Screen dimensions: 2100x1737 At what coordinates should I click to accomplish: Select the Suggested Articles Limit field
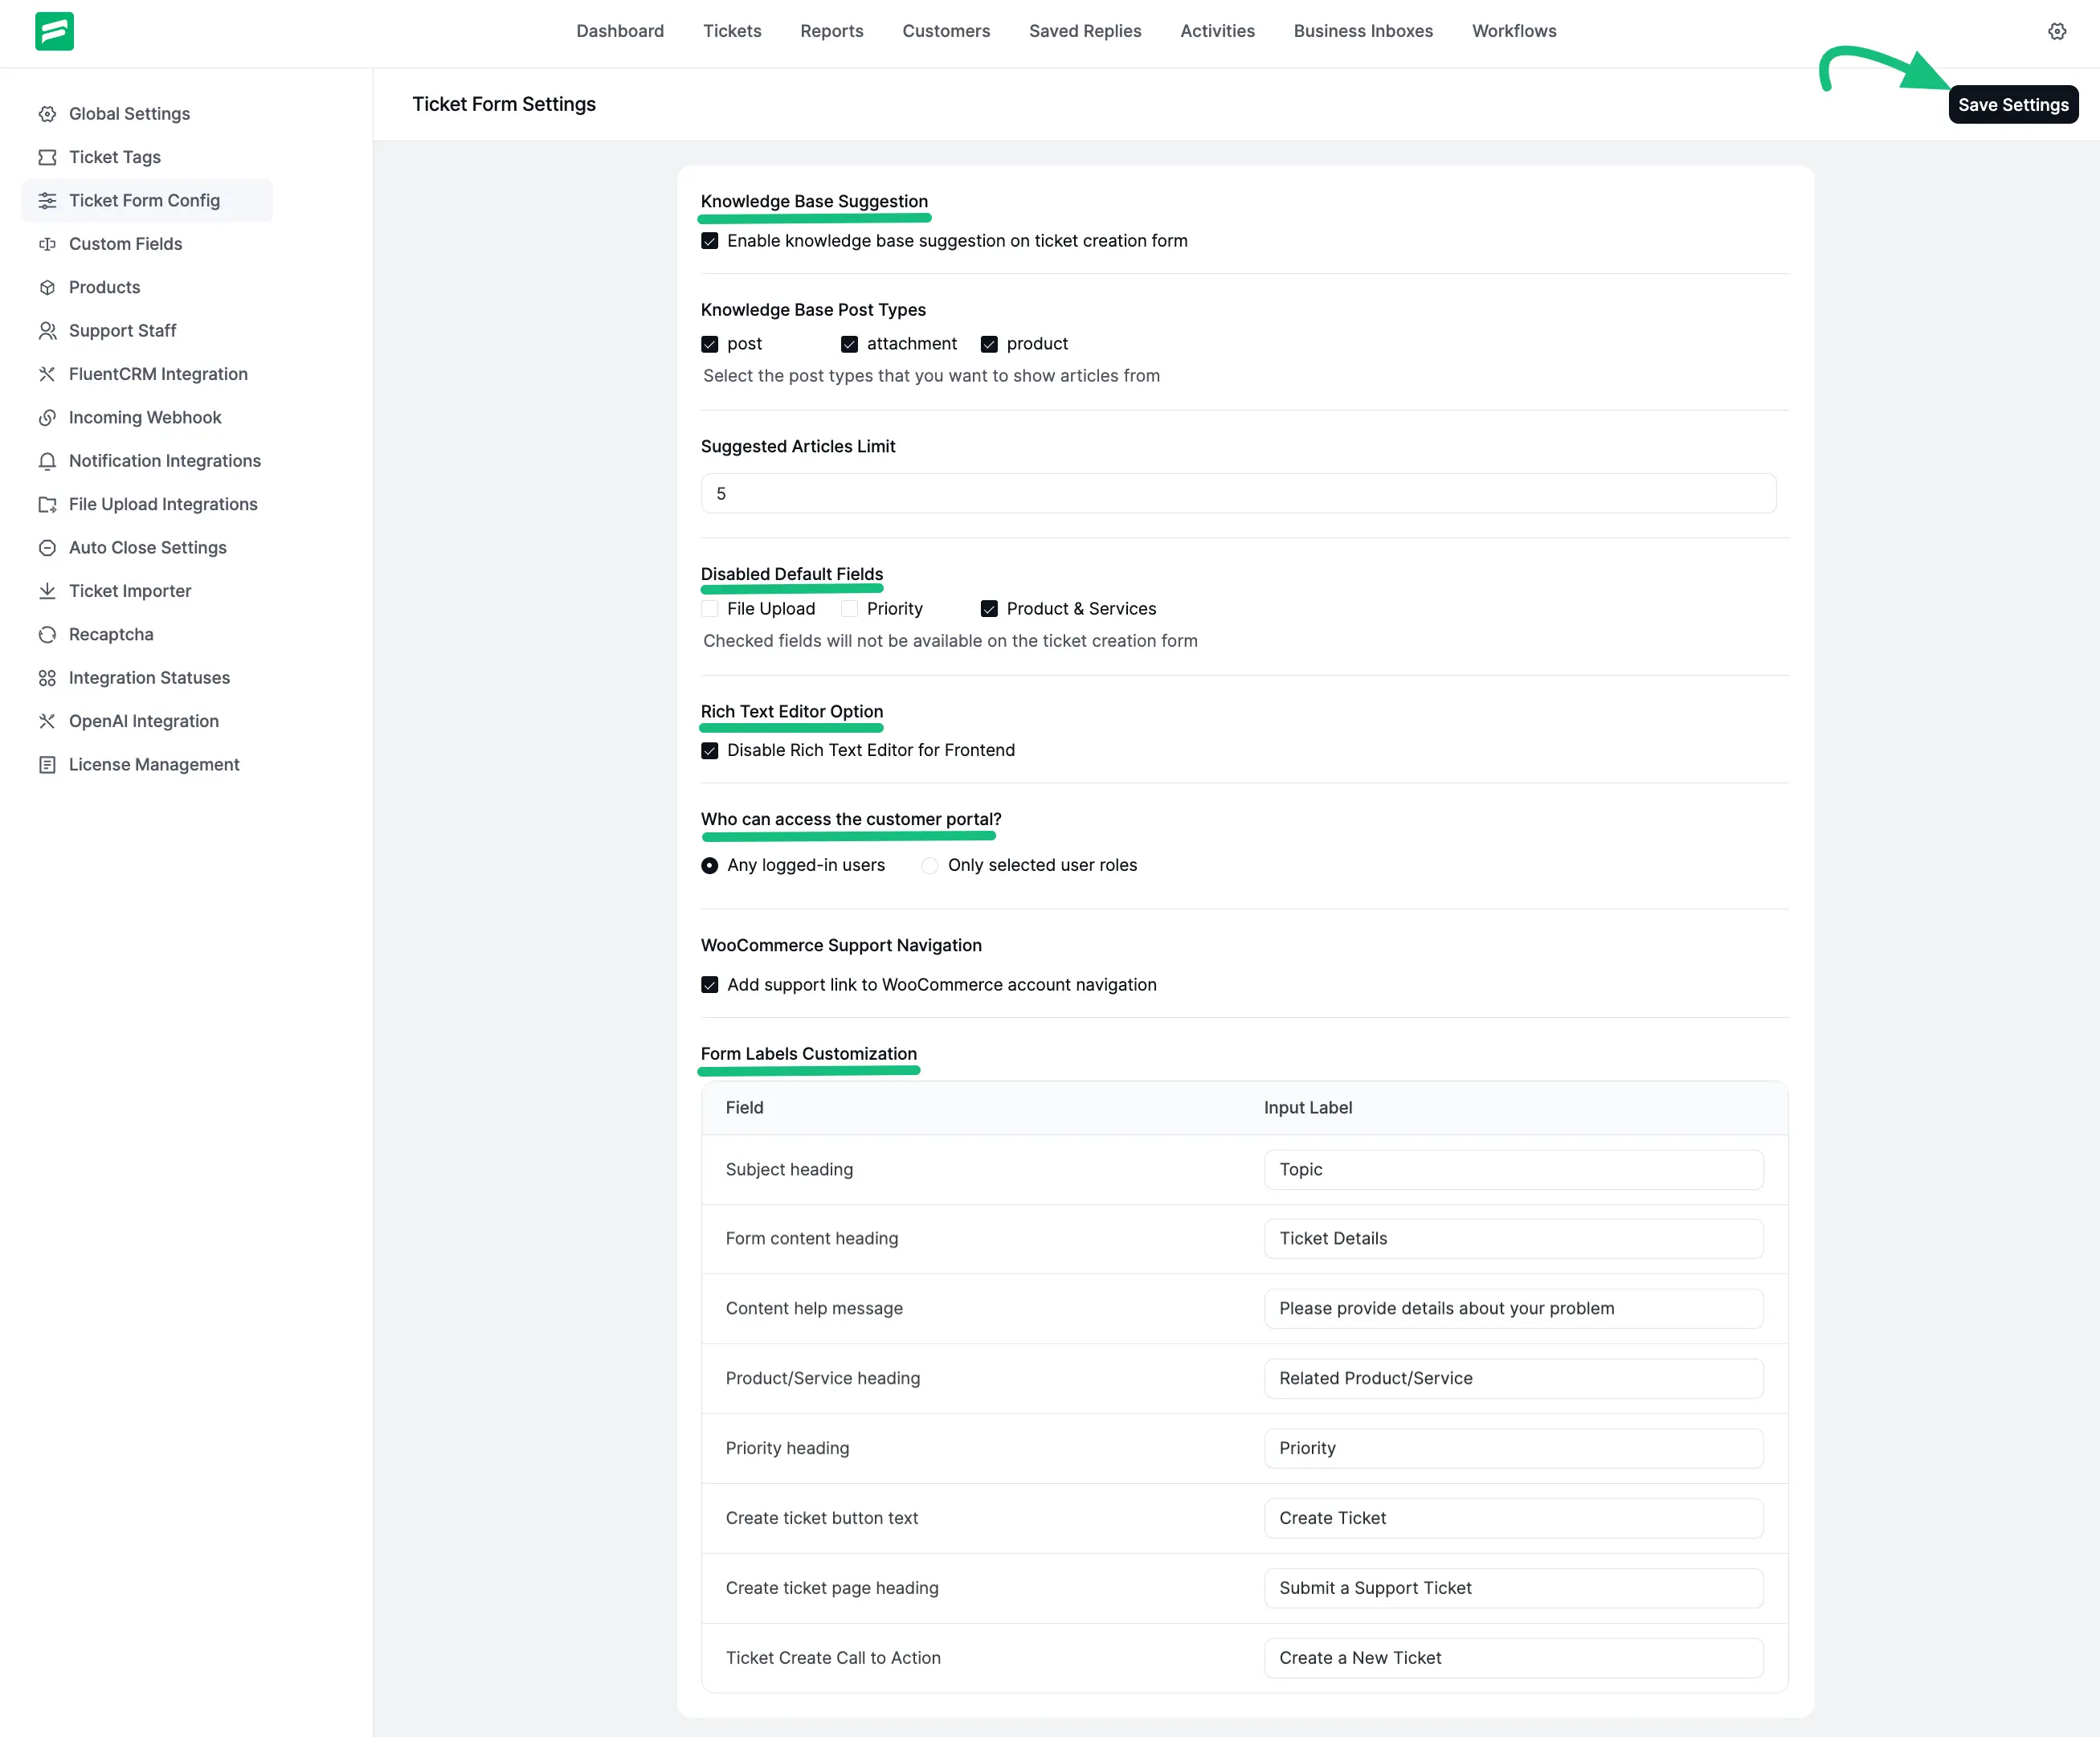pyautogui.click(x=1238, y=493)
